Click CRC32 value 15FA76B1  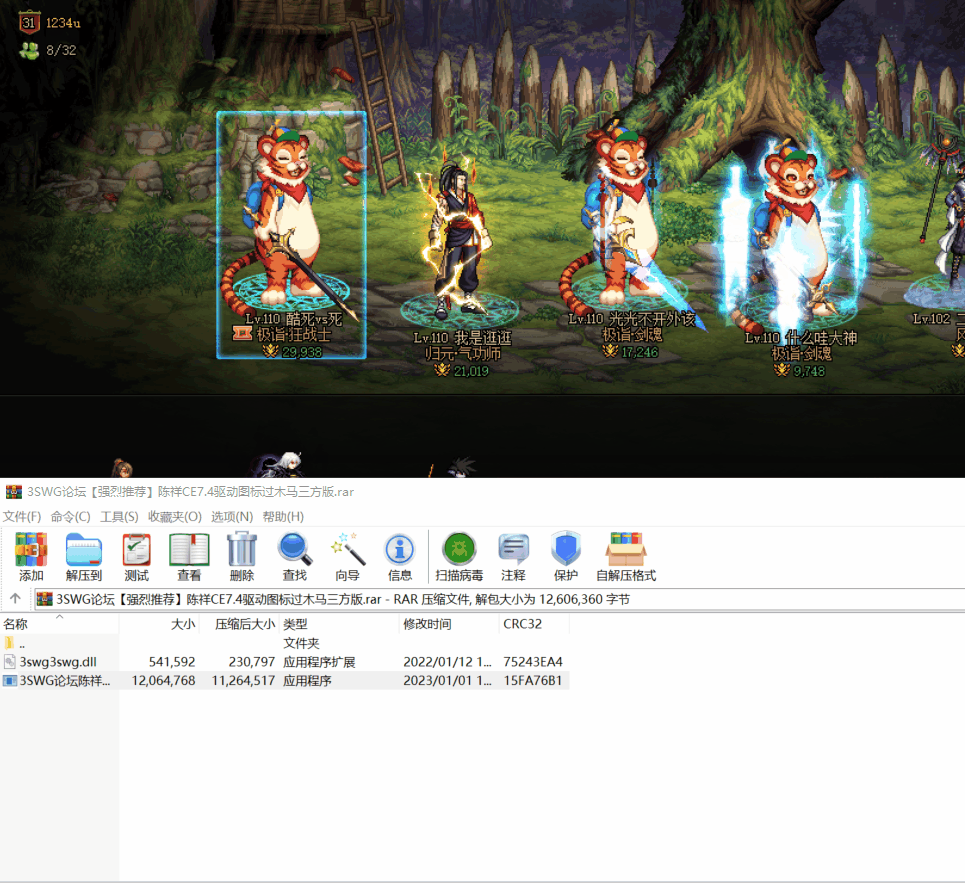point(532,681)
